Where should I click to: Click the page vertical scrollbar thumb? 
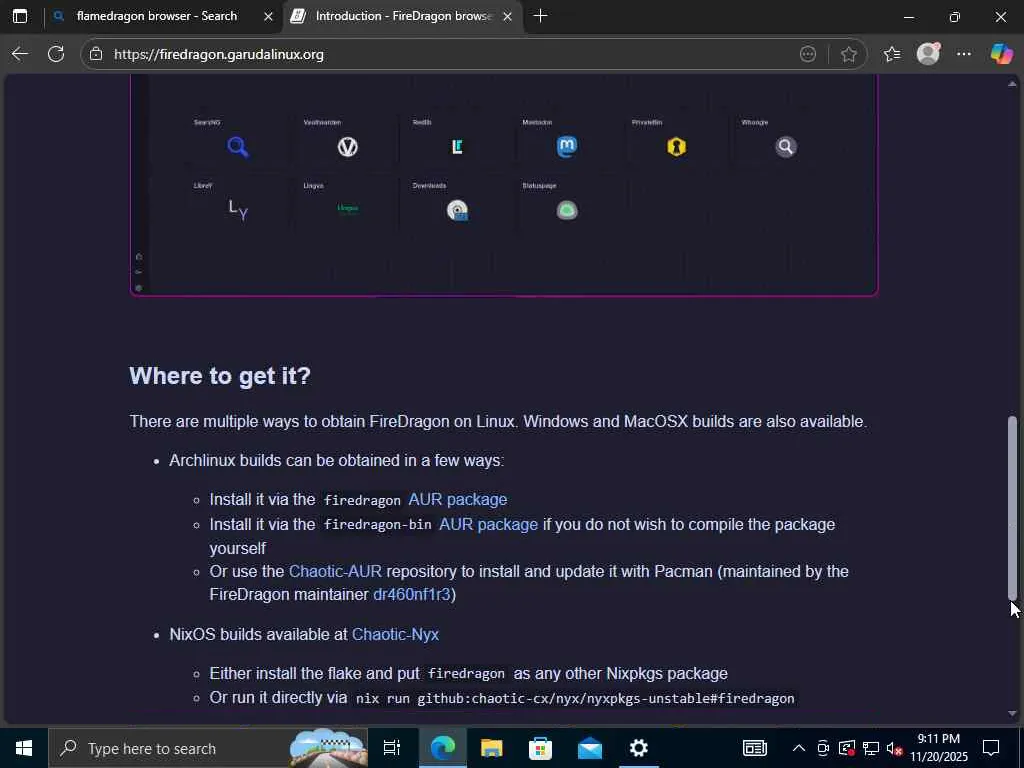point(1012,507)
